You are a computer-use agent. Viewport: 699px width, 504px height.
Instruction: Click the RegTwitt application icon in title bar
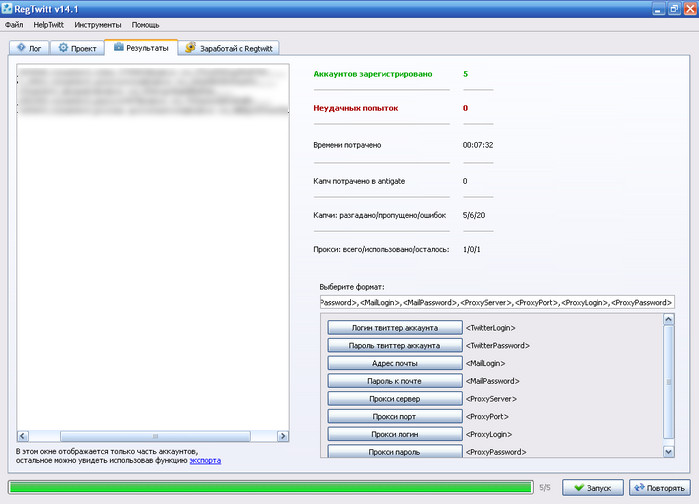coord(7,8)
